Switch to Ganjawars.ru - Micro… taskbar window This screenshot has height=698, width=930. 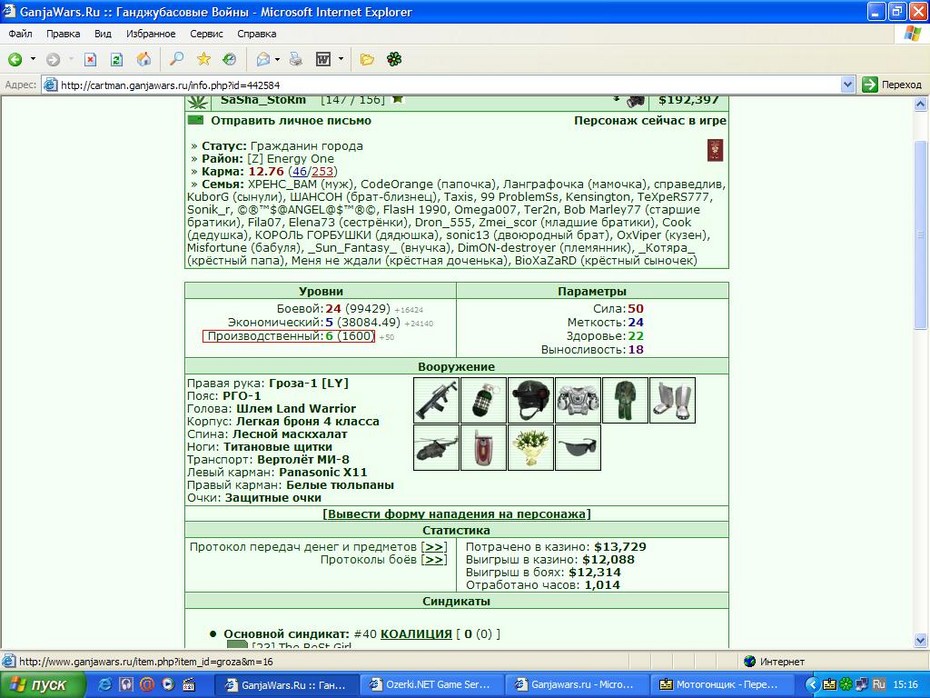pos(577,684)
